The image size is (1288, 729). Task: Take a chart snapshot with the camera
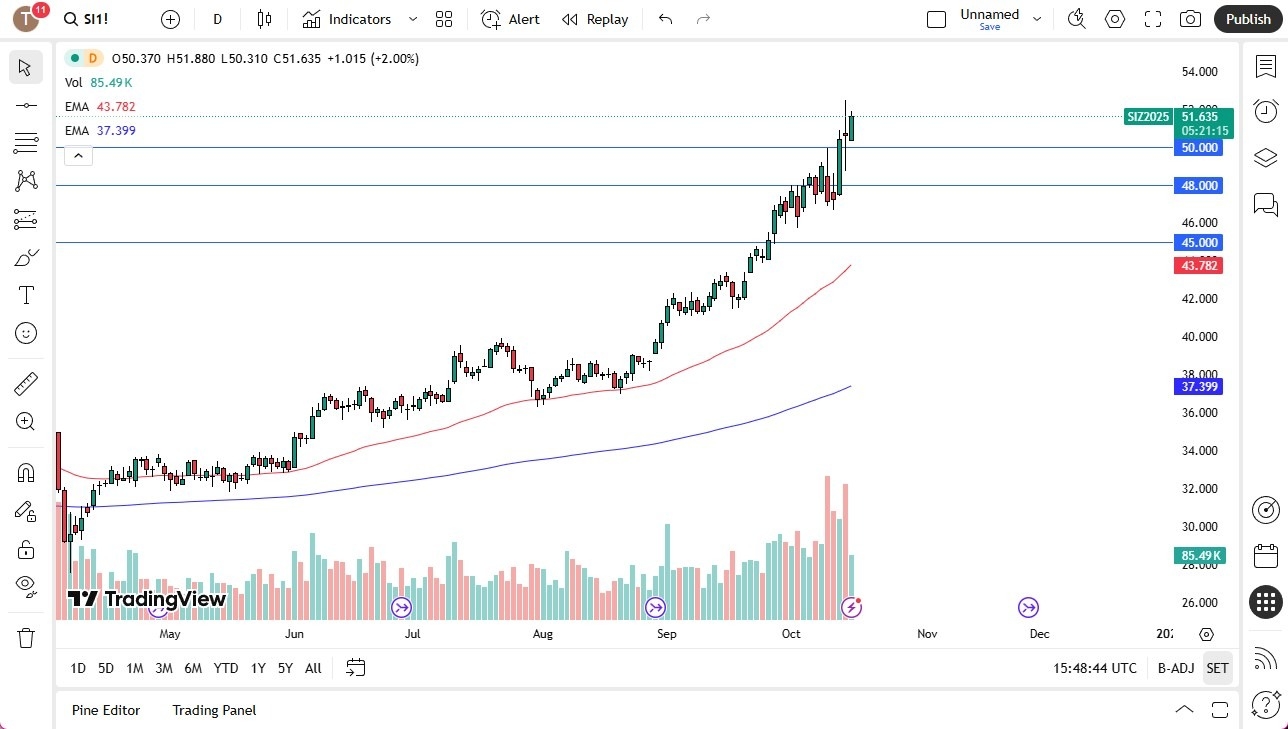click(1190, 18)
